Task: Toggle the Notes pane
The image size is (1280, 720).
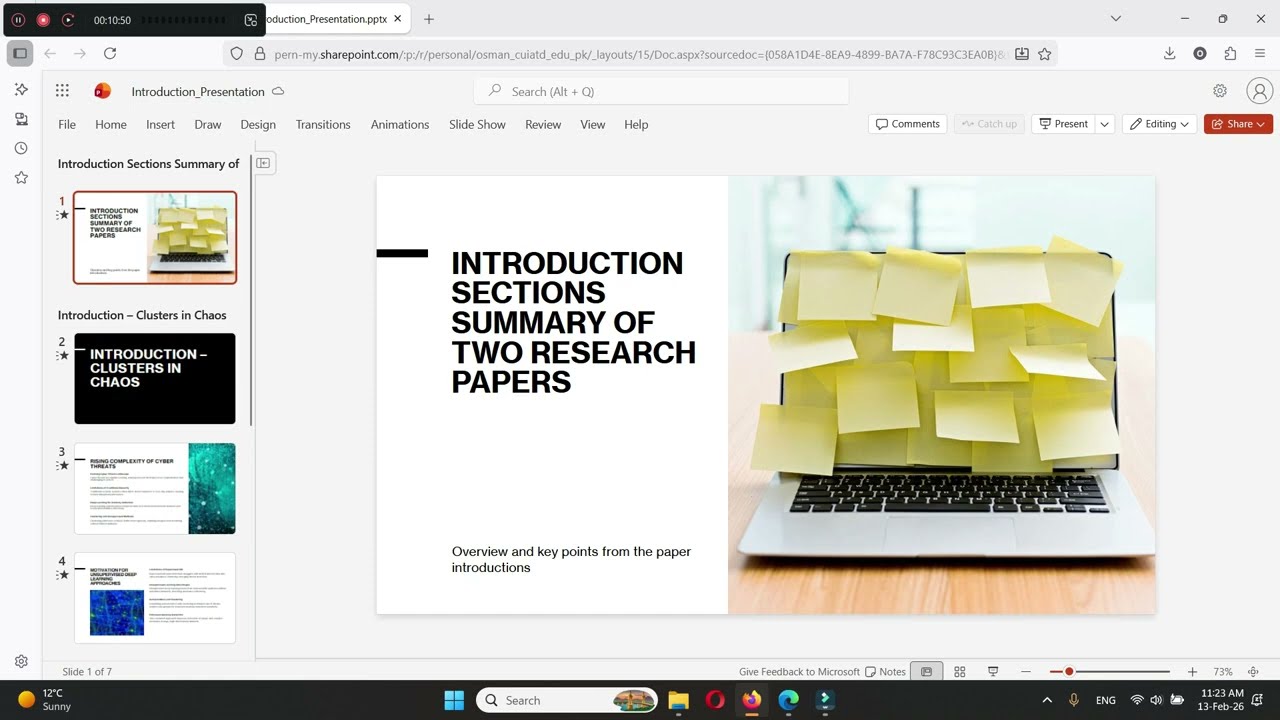Action: pos(885,672)
